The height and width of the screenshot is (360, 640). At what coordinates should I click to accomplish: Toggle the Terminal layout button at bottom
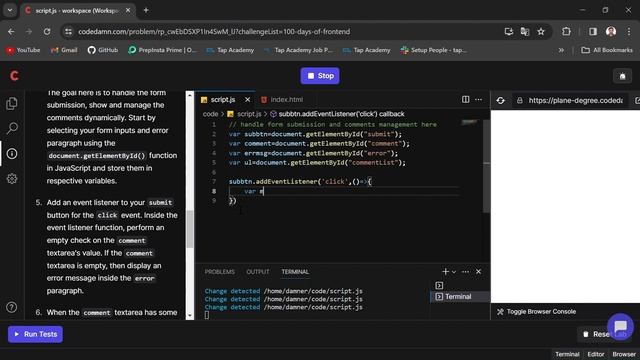pos(567,354)
